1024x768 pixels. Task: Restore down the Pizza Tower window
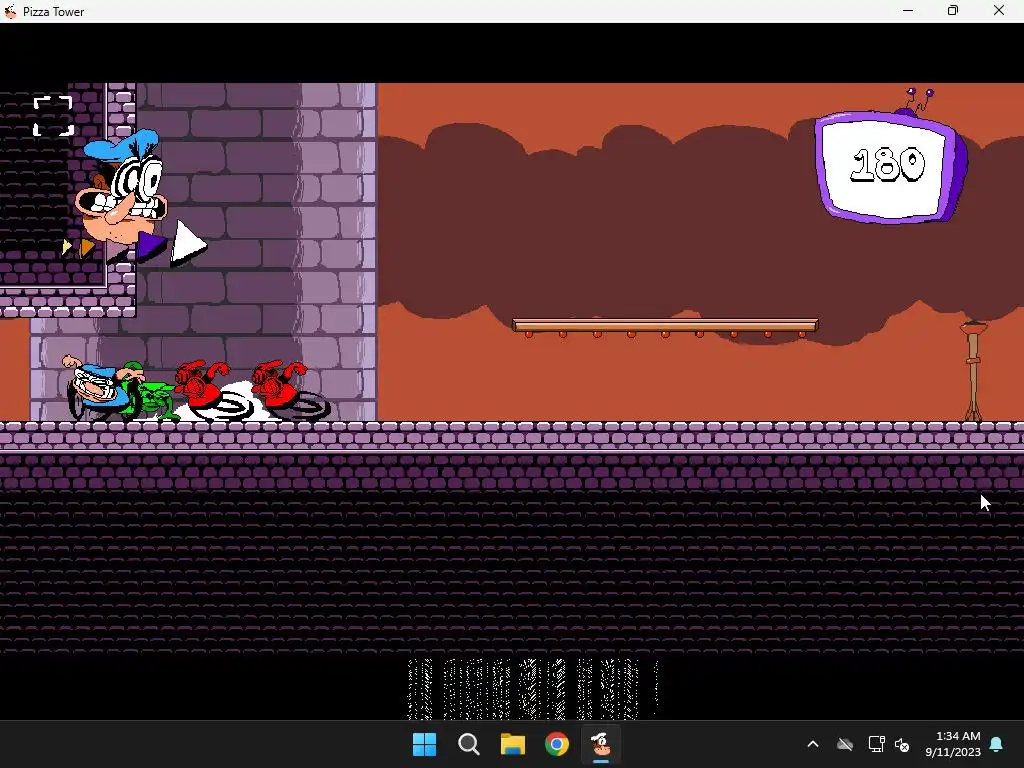pyautogui.click(x=953, y=10)
